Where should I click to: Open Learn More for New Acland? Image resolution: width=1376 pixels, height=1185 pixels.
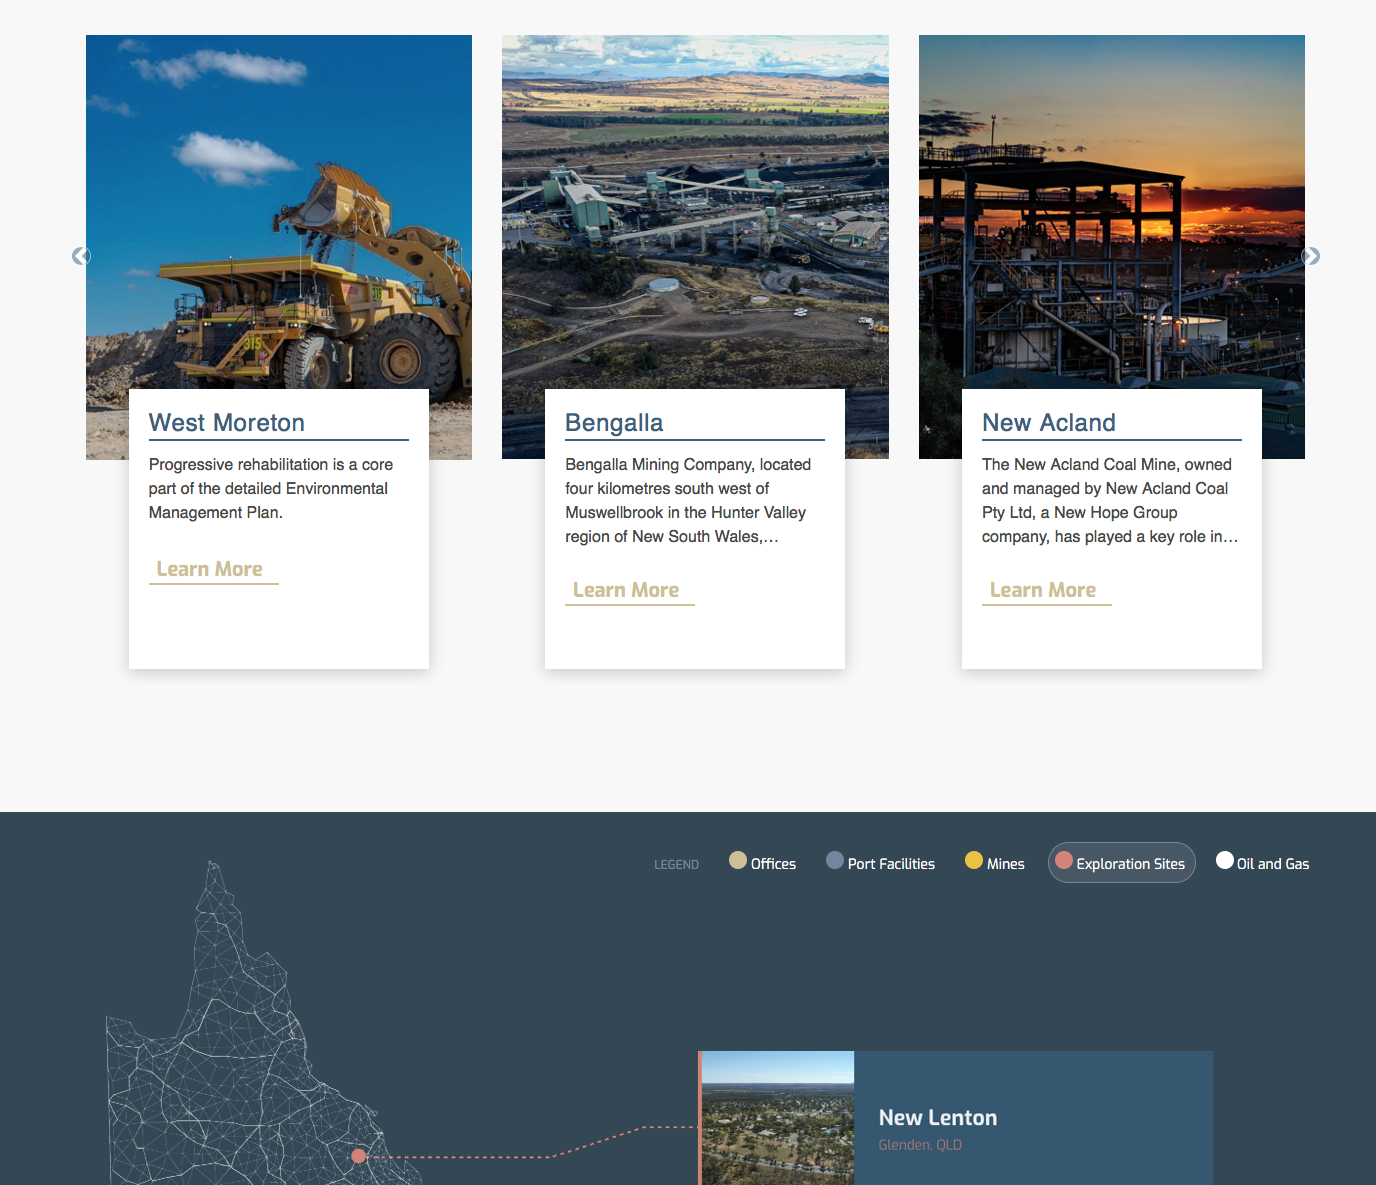(x=1043, y=590)
